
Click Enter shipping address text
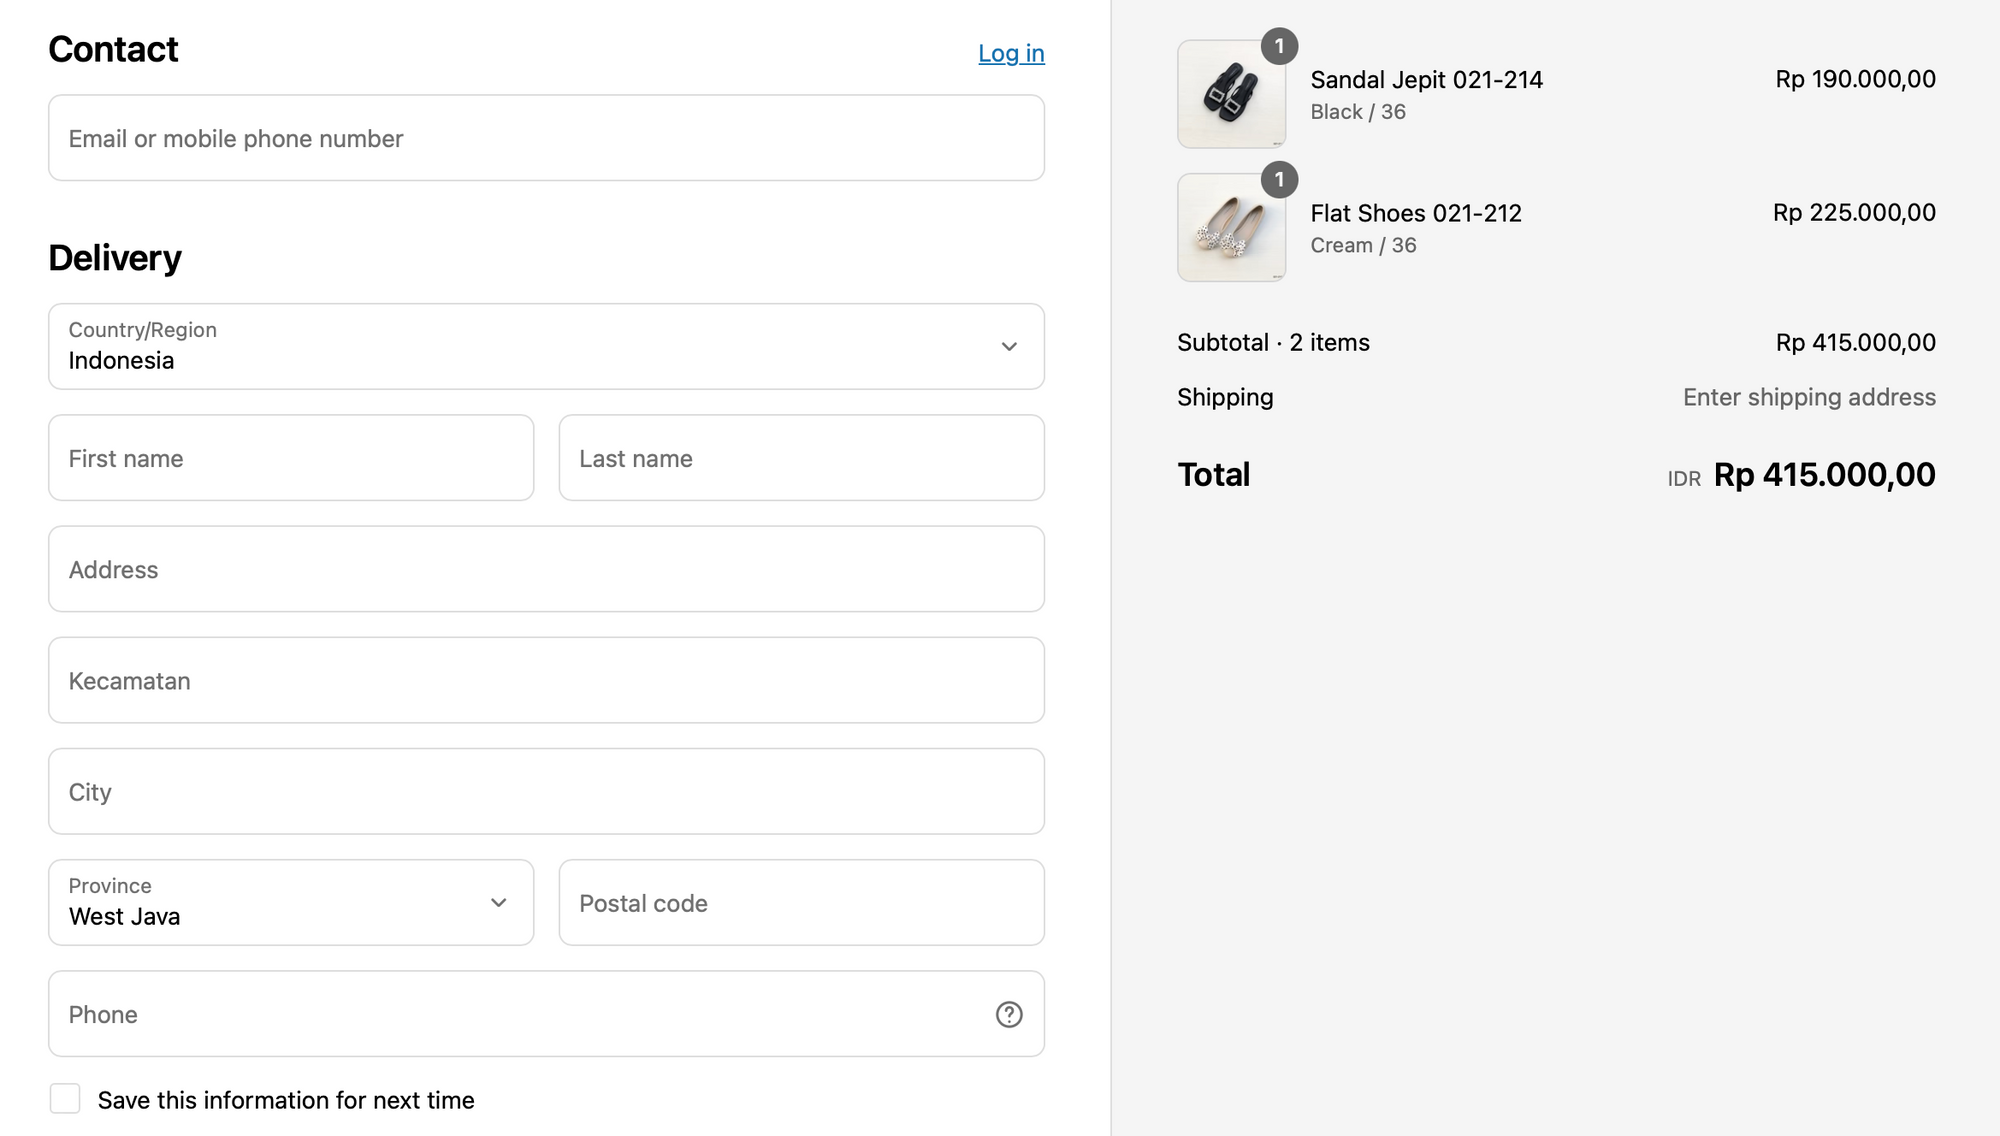pos(1809,397)
